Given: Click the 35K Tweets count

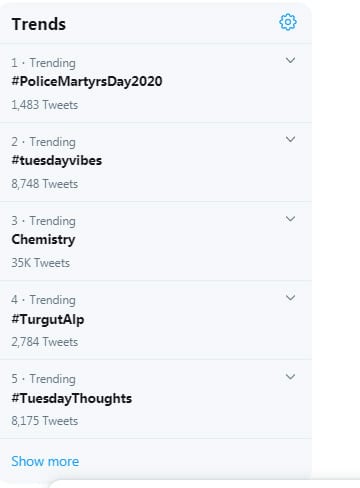Looking at the screenshot, I should pyautogui.click(x=41, y=263).
